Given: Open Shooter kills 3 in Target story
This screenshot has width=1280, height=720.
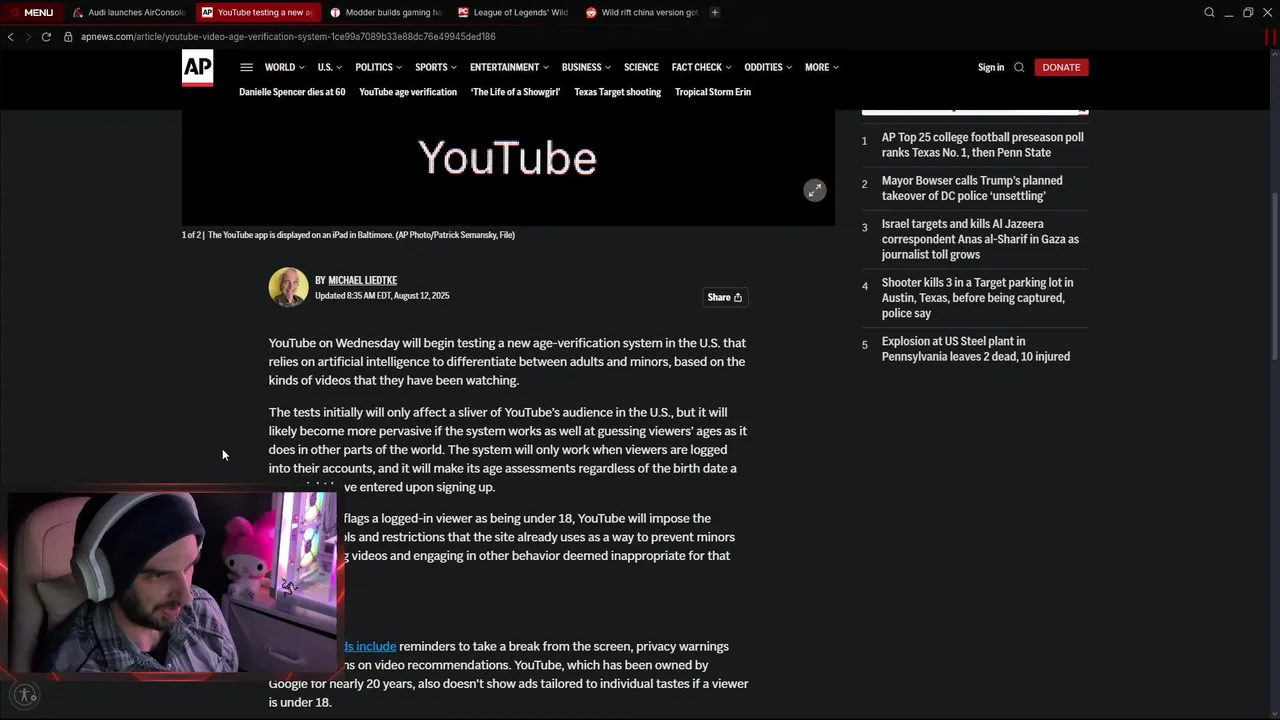Looking at the screenshot, I should click(977, 298).
